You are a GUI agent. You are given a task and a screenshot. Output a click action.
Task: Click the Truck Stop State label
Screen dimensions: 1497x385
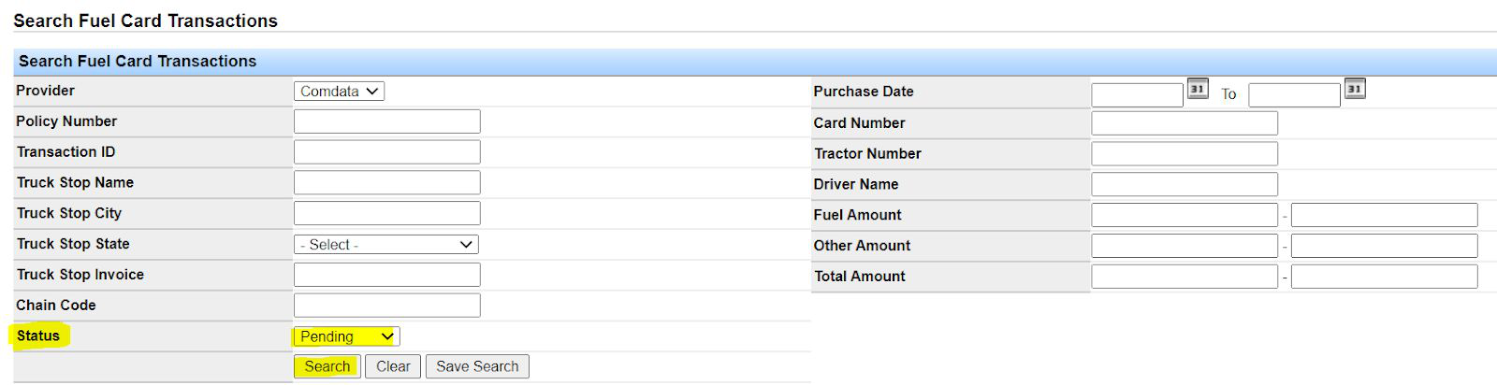click(x=73, y=244)
